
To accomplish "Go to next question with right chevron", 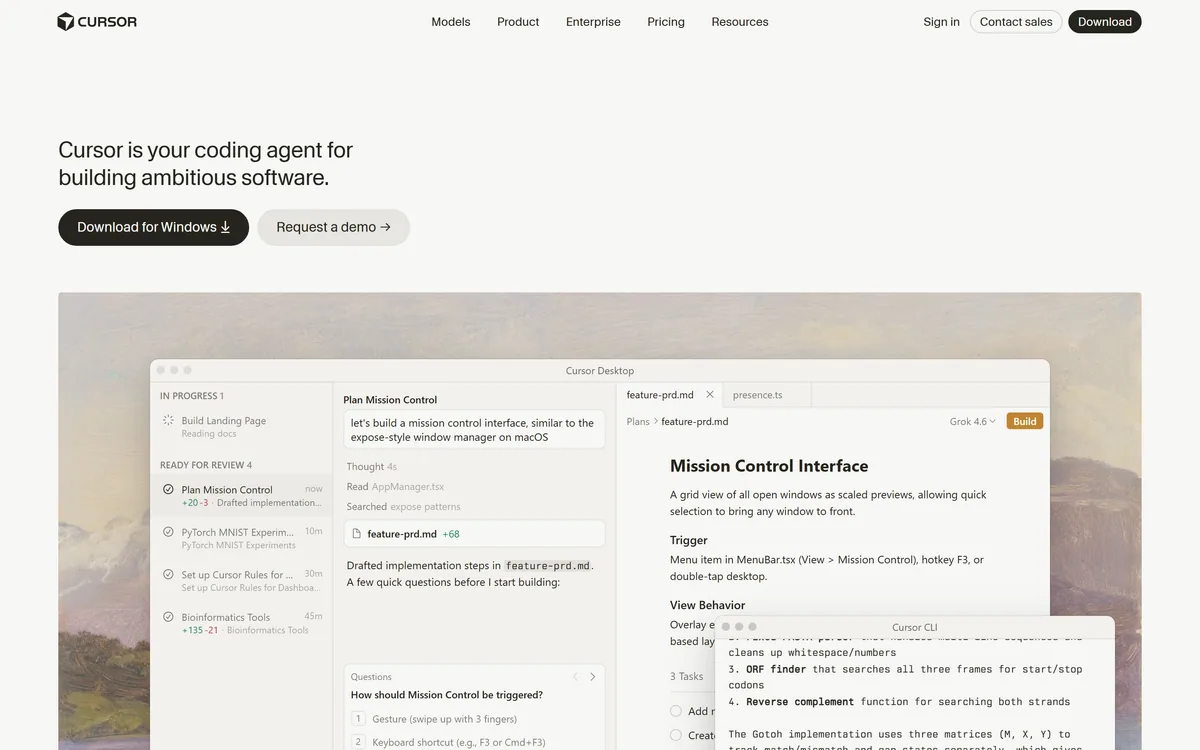I will (593, 677).
